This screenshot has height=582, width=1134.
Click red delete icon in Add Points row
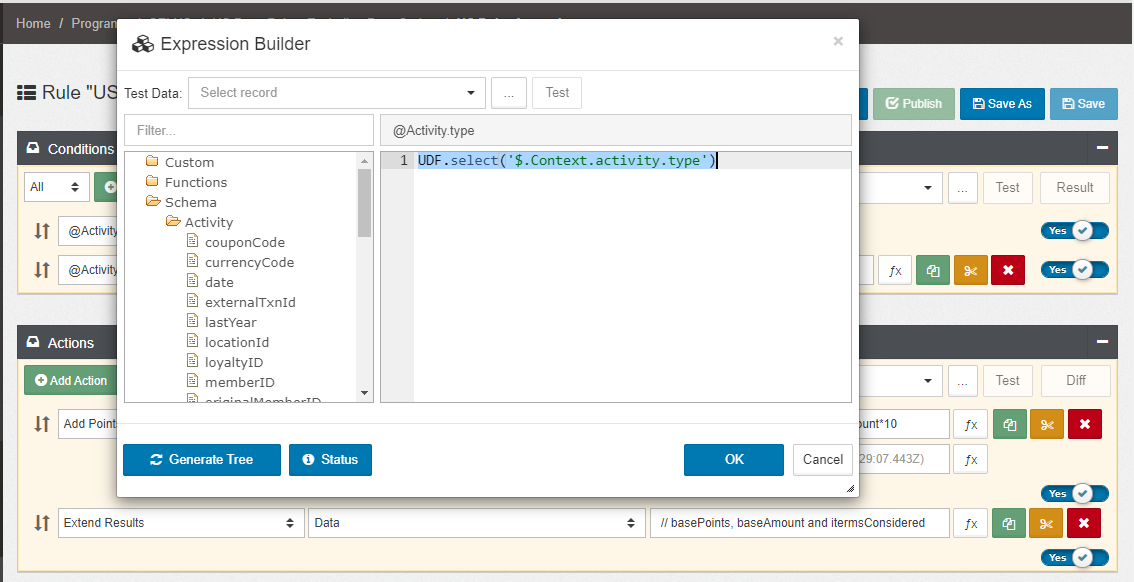[1084, 424]
